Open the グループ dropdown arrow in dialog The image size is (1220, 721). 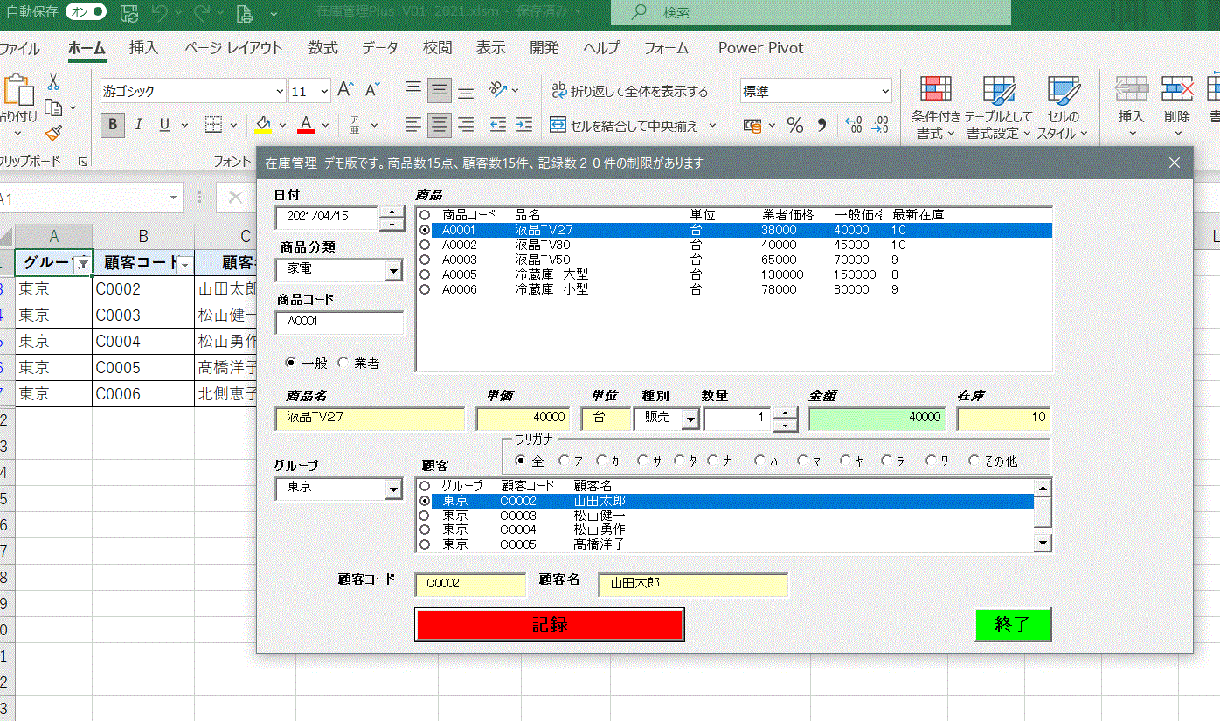pyautogui.click(x=393, y=489)
